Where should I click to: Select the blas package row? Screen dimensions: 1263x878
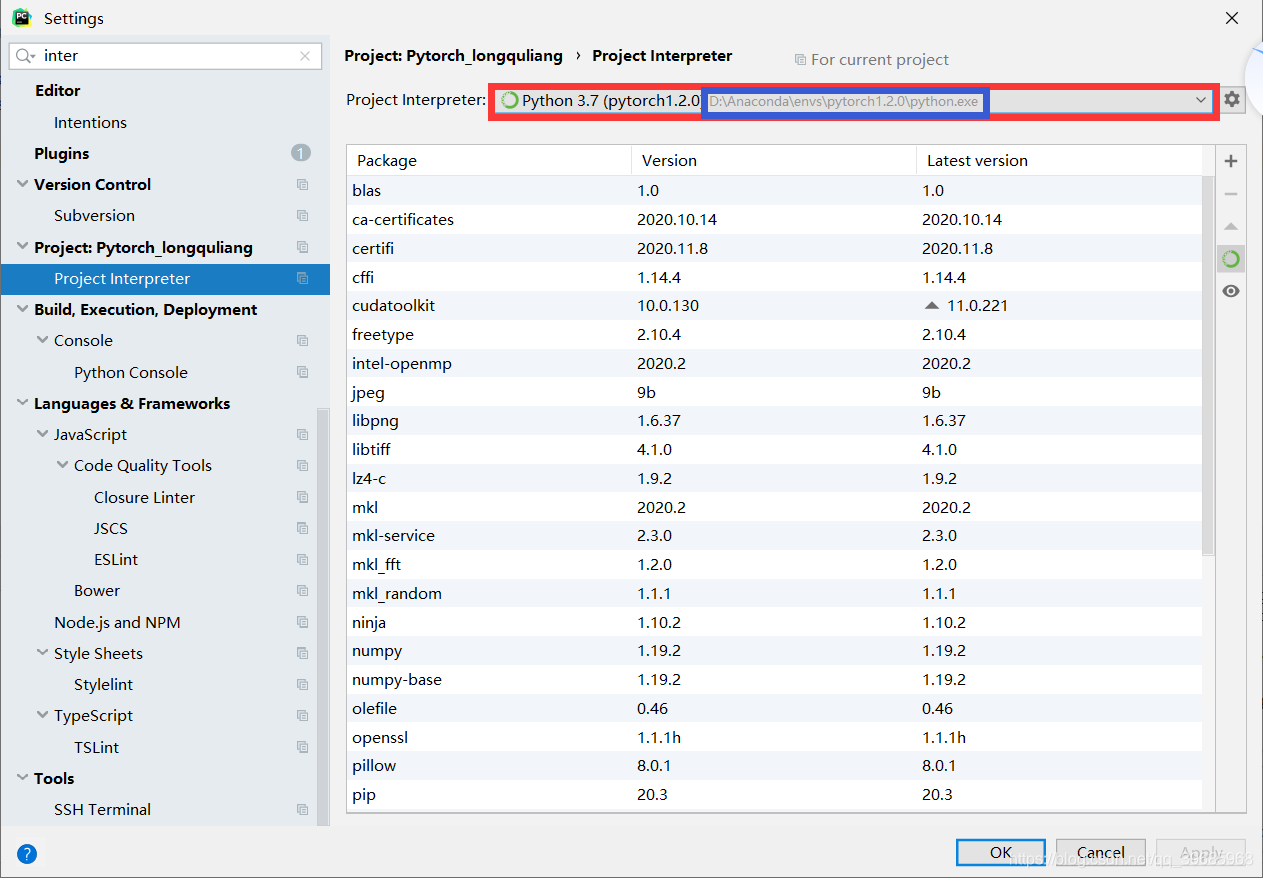775,191
